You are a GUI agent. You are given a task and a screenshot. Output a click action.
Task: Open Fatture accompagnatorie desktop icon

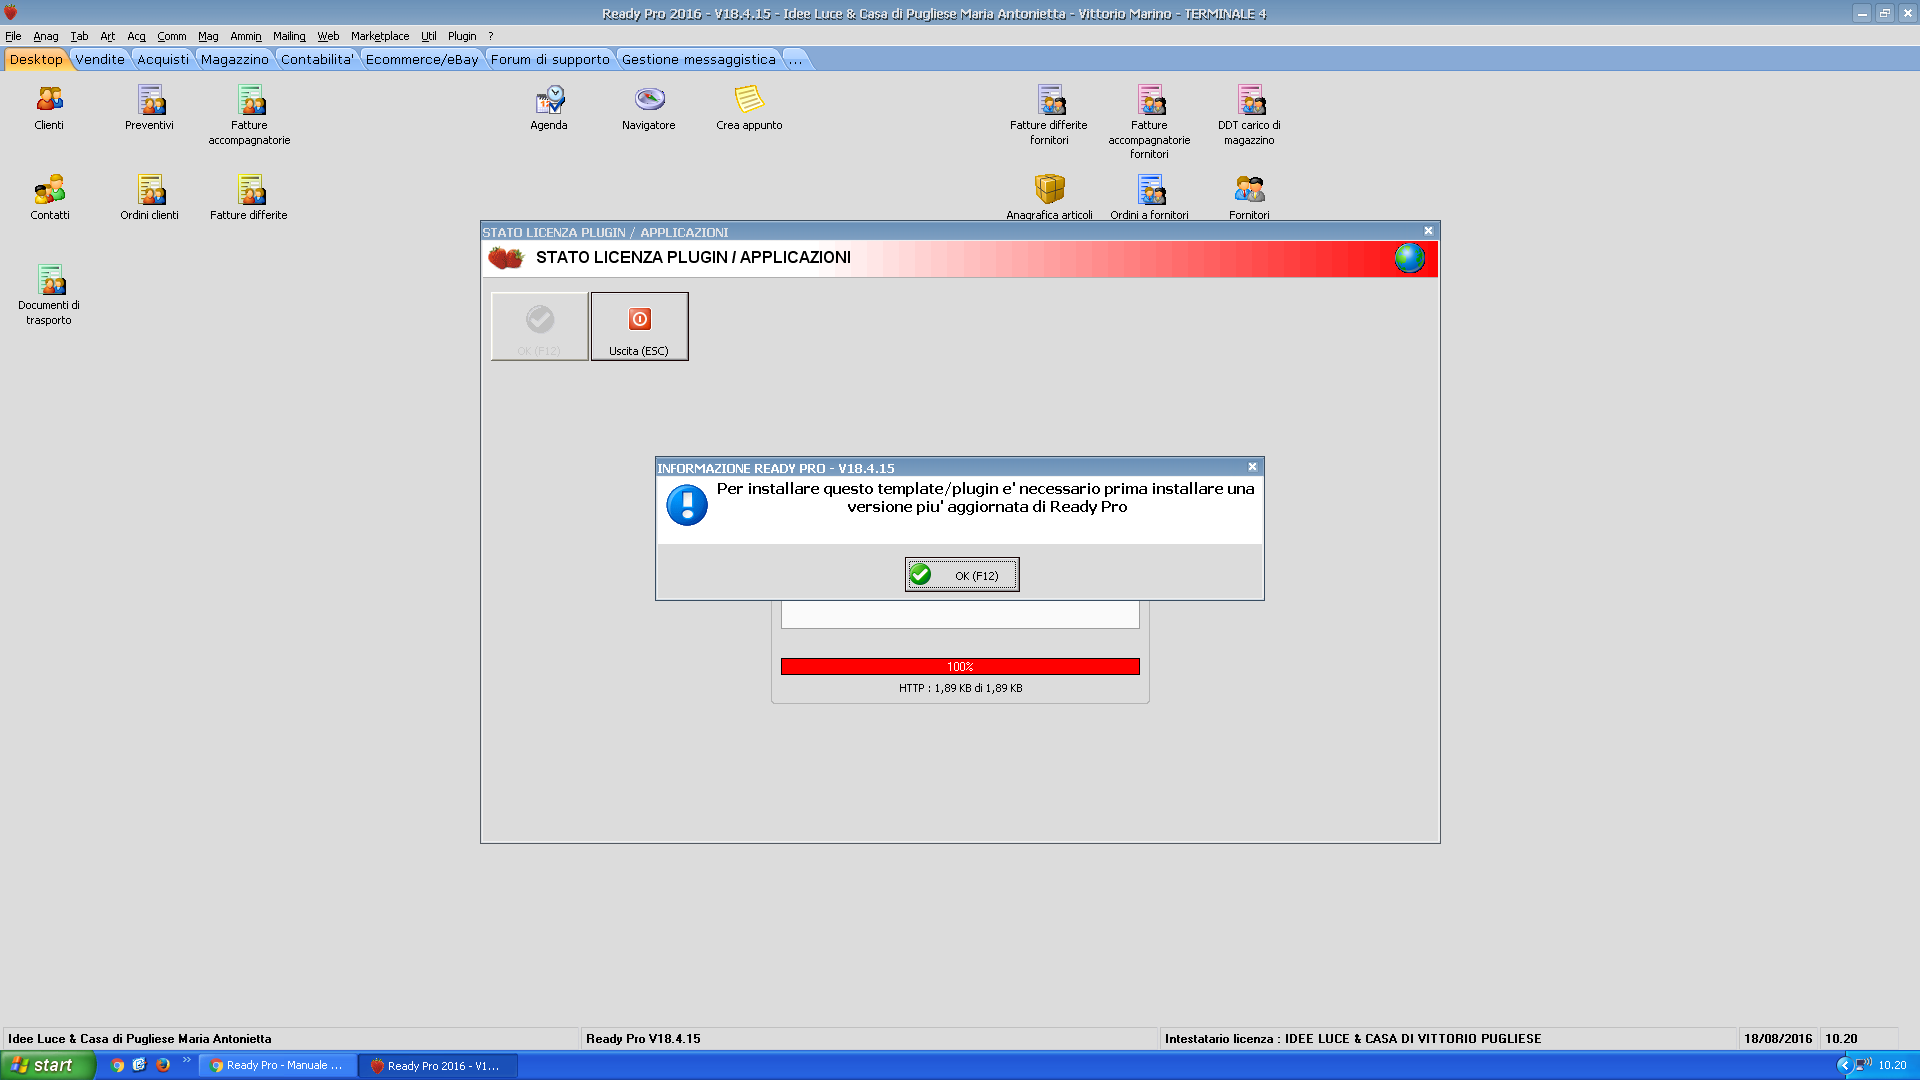tap(249, 115)
